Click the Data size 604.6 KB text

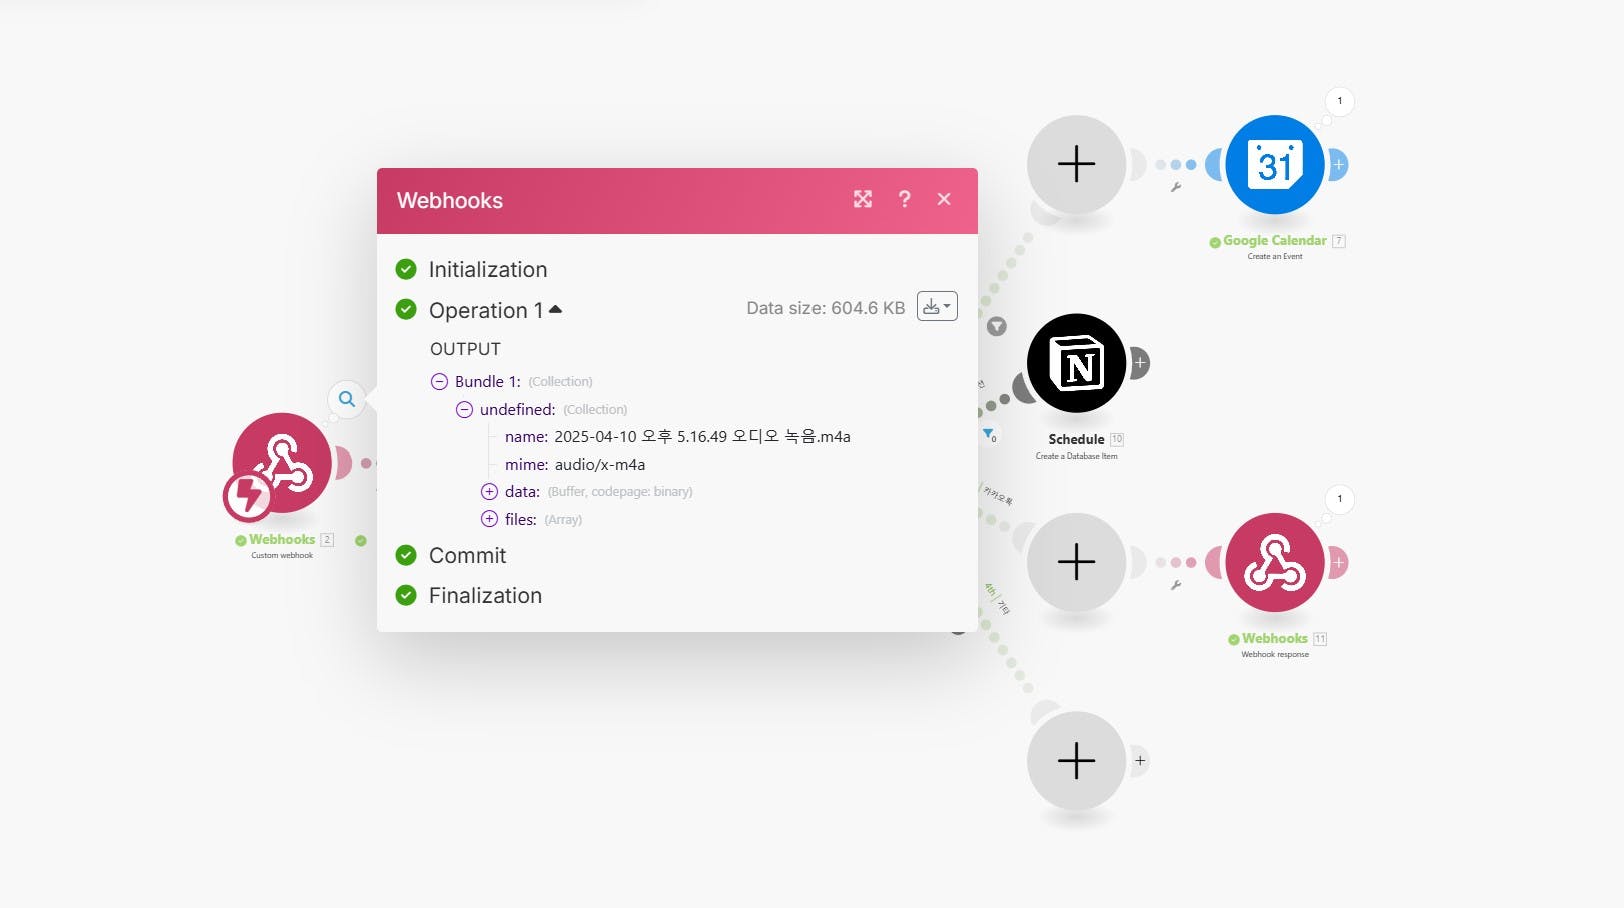click(825, 308)
